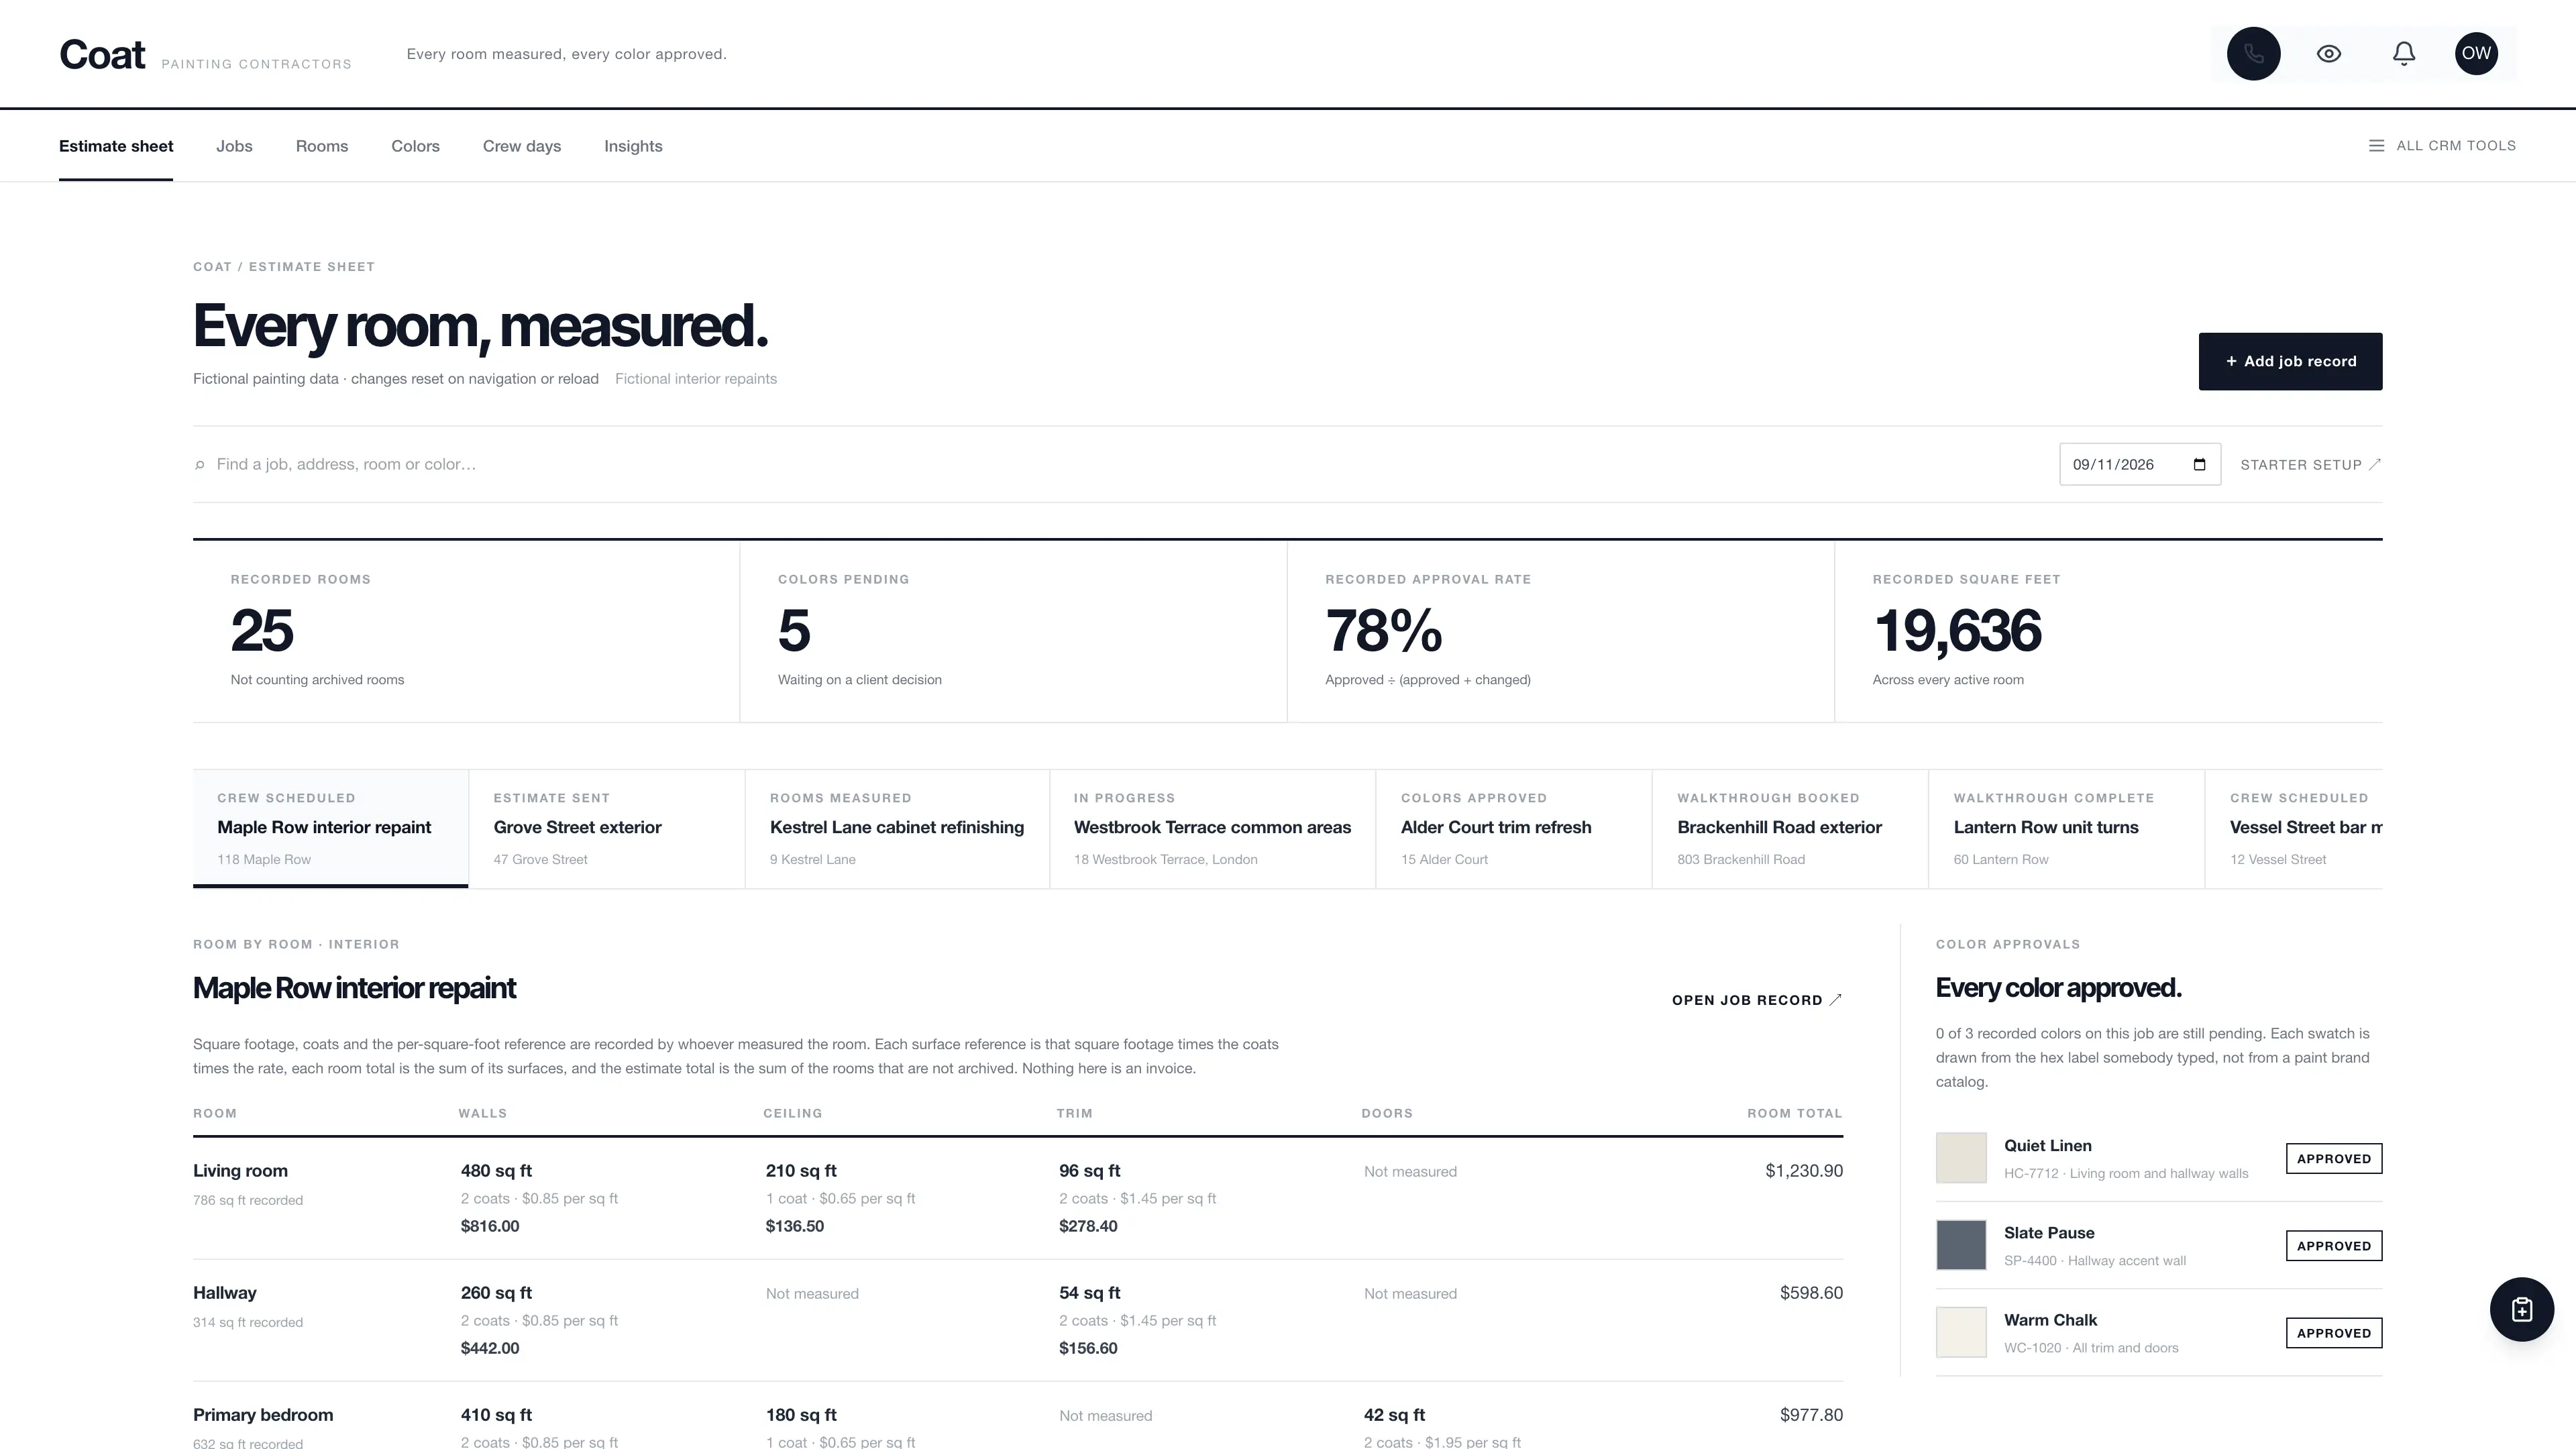Open notifications bell
Screen dimensions: 2576x1449
pyautogui.click(x=2404, y=54)
